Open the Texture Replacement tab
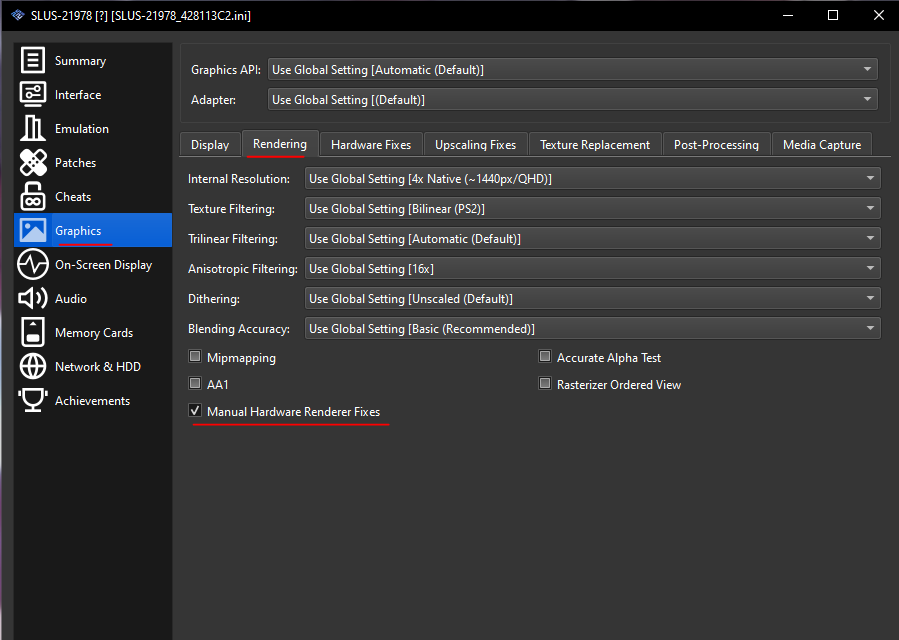The height and width of the screenshot is (640, 899). coord(595,145)
